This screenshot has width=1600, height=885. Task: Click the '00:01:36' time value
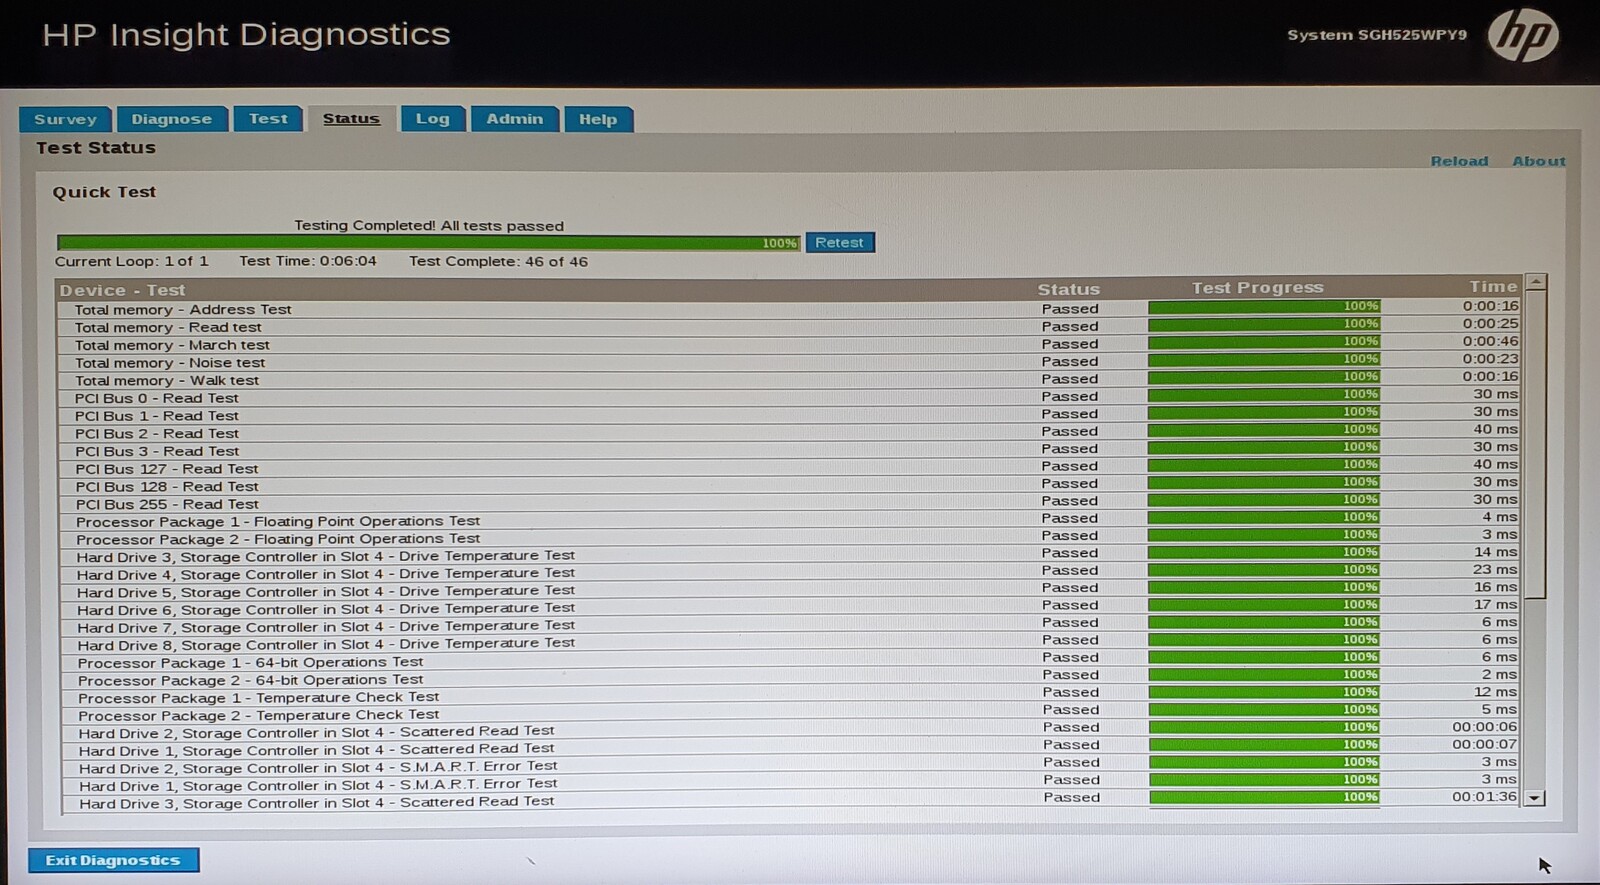[x=1485, y=797]
